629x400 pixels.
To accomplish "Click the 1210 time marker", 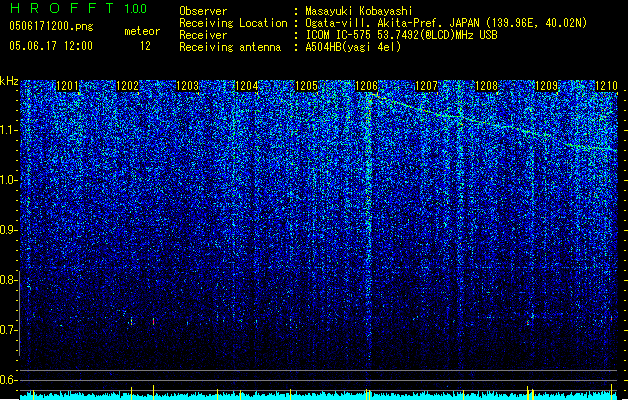I will pyautogui.click(x=606, y=86).
